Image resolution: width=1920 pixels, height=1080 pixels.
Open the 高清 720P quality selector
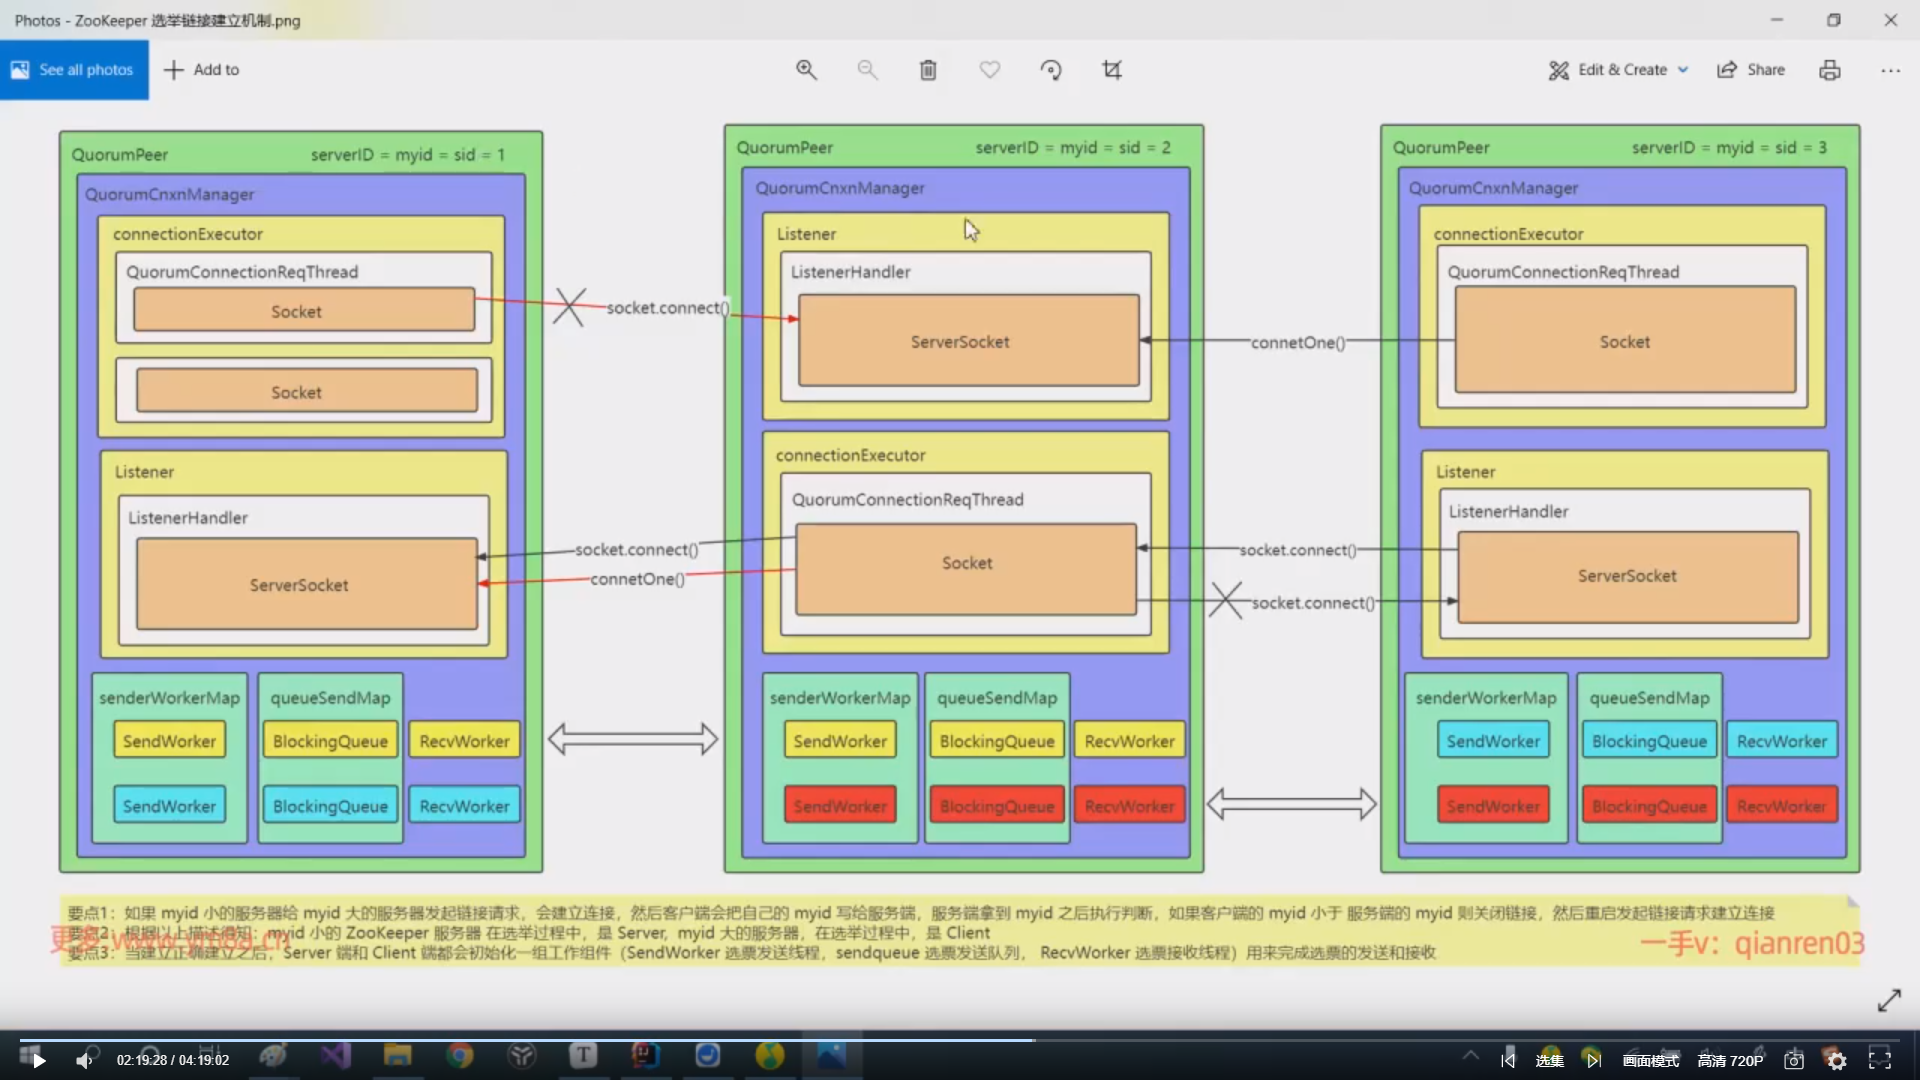tap(1730, 1060)
